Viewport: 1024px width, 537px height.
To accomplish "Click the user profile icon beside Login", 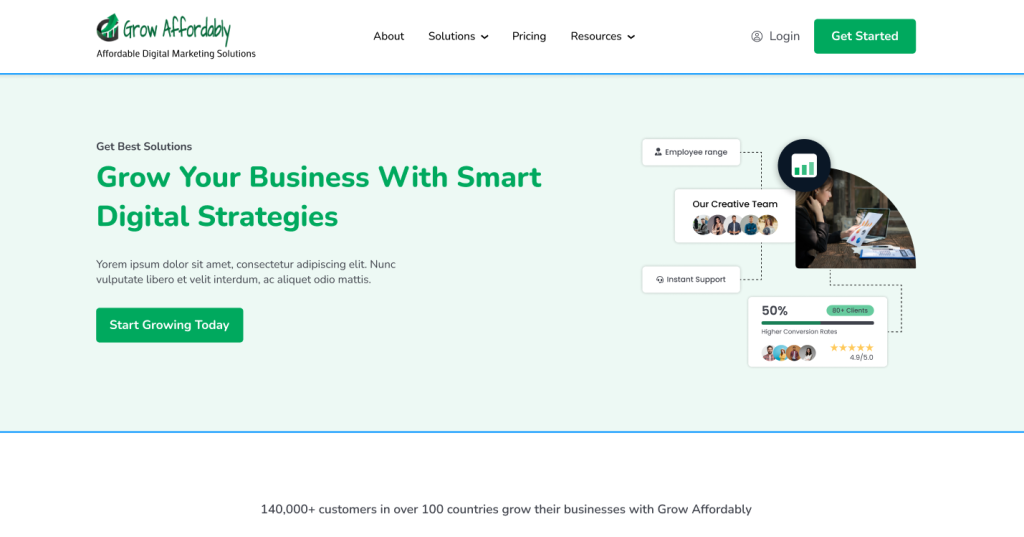I will point(757,37).
